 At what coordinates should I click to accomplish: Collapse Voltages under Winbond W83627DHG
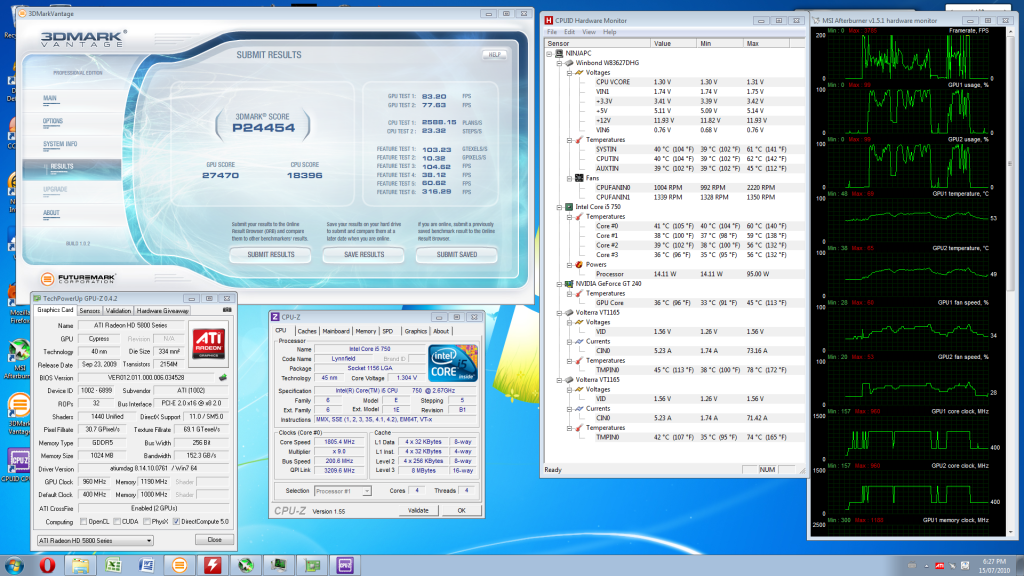569,73
